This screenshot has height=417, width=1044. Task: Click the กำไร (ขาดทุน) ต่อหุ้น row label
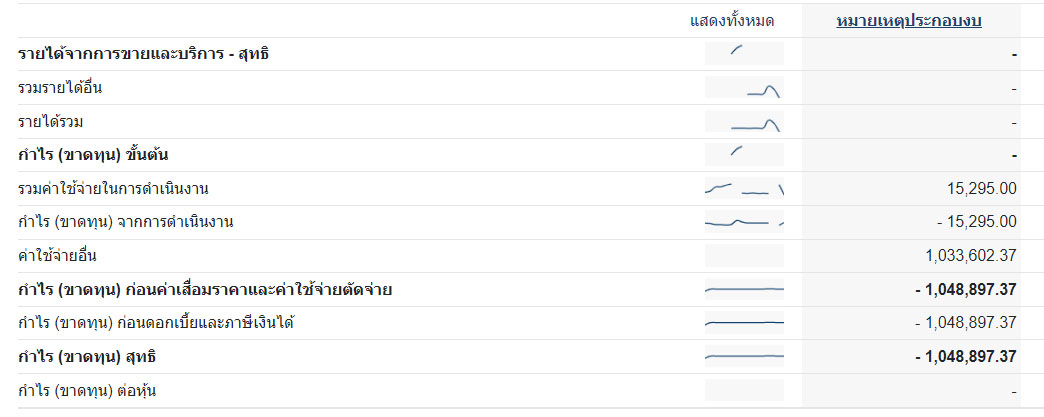pyautogui.click(x=87, y=391)
